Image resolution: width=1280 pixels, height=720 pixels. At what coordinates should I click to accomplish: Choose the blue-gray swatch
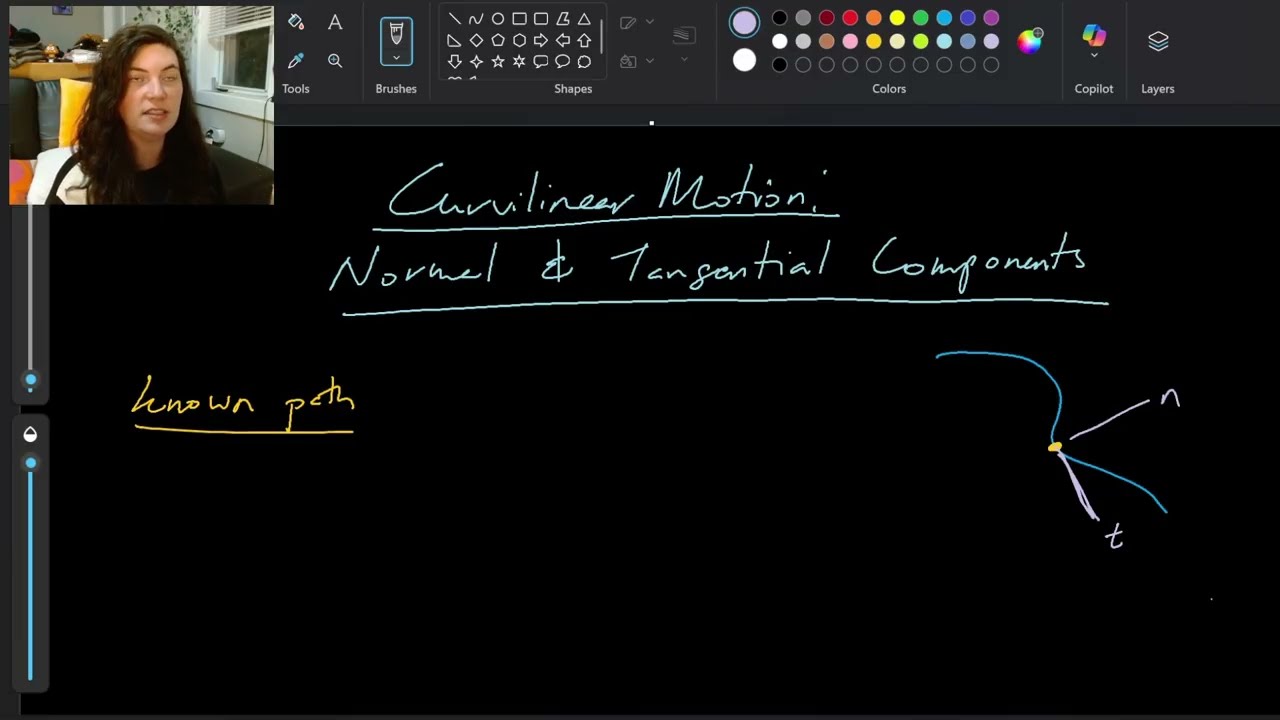tap(968, 41)
